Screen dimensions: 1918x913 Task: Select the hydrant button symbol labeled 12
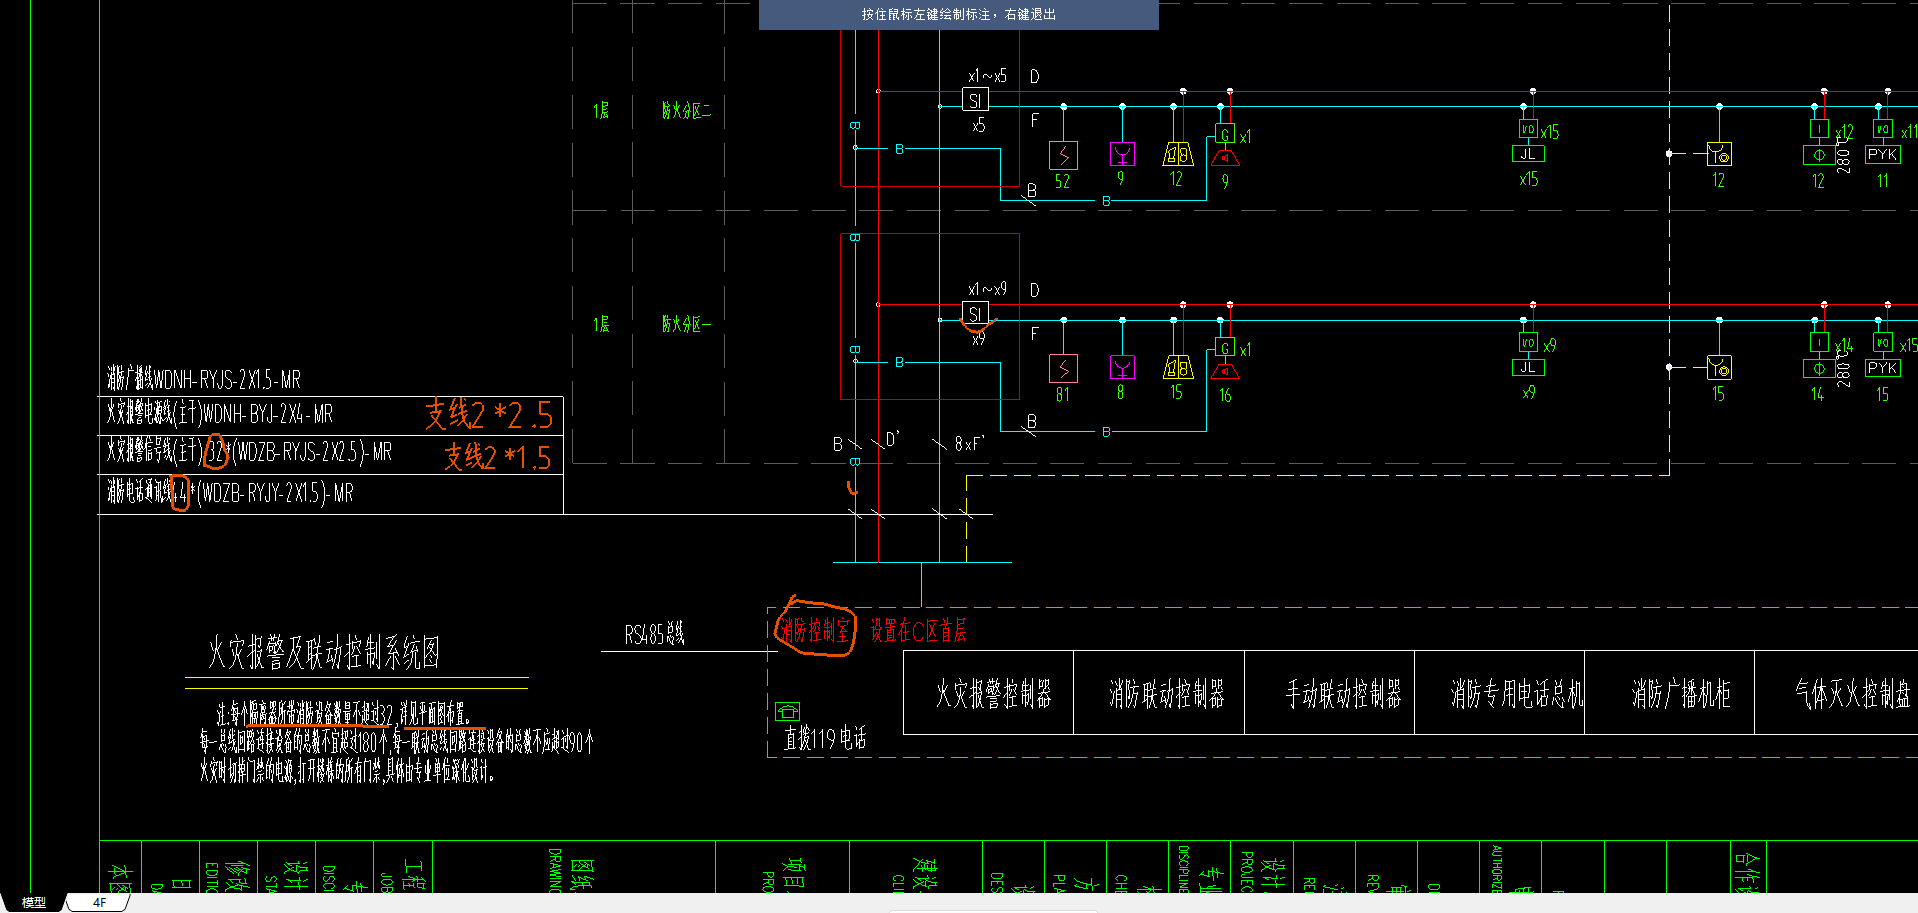click(1719, 154)
